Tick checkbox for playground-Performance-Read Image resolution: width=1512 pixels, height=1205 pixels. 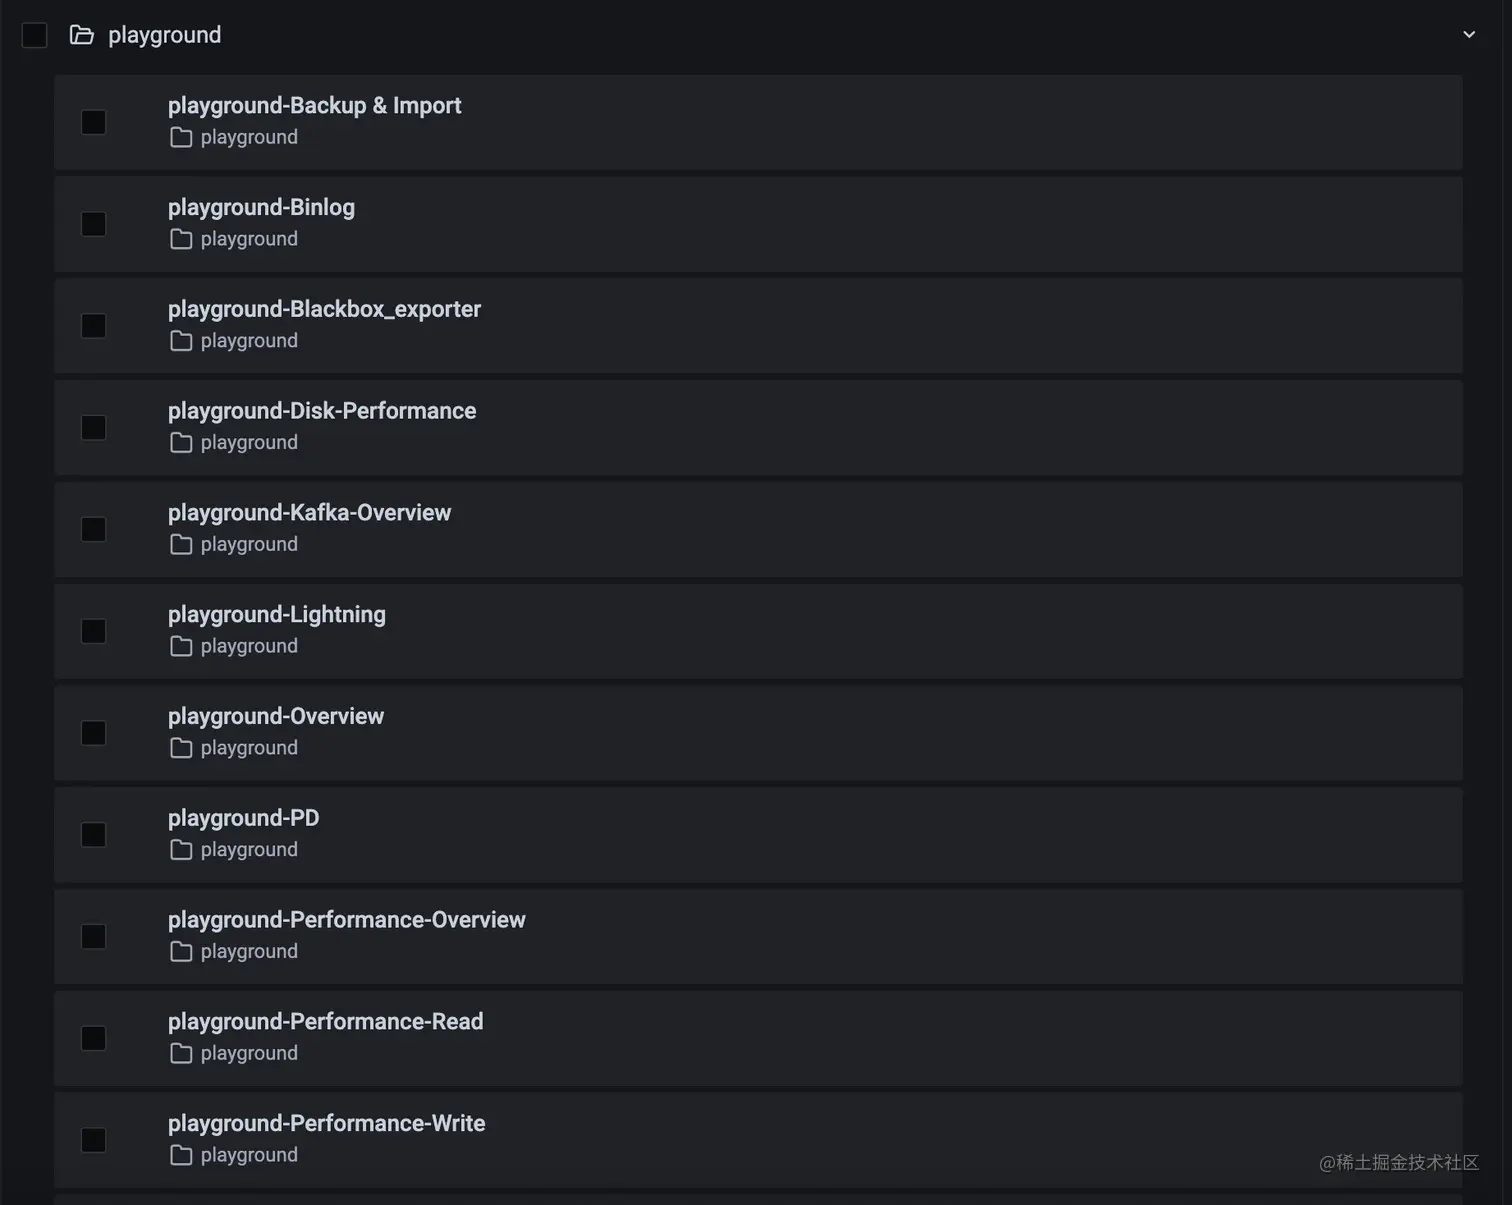point(94,1038)
